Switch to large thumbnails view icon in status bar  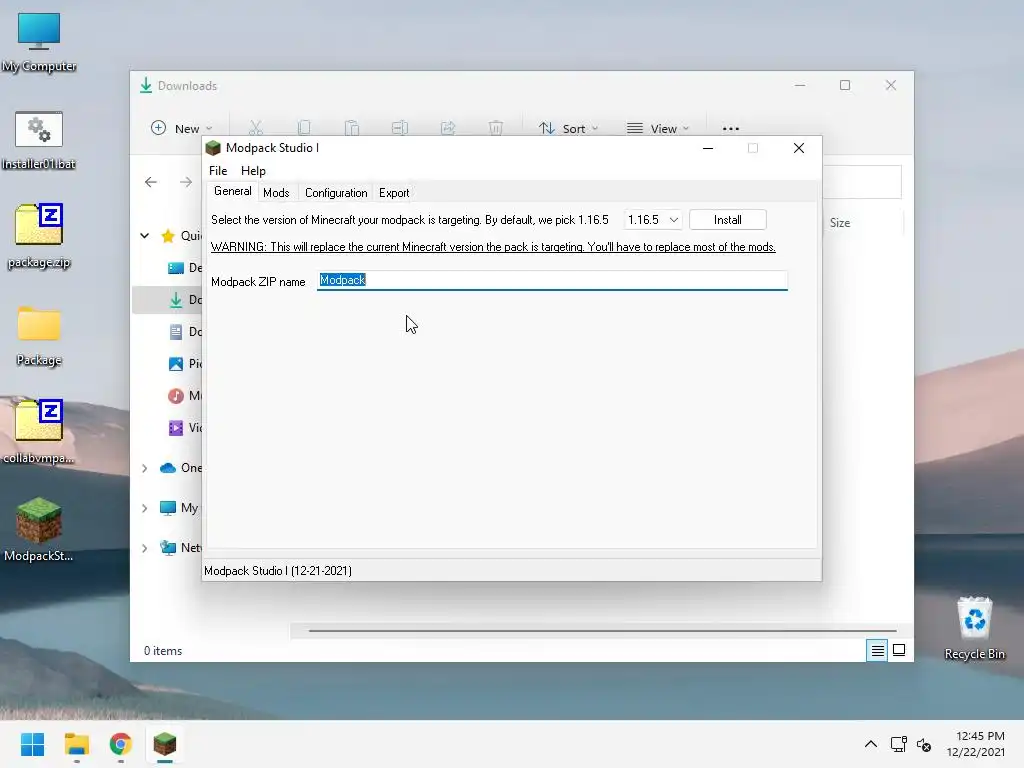(899, 650)
